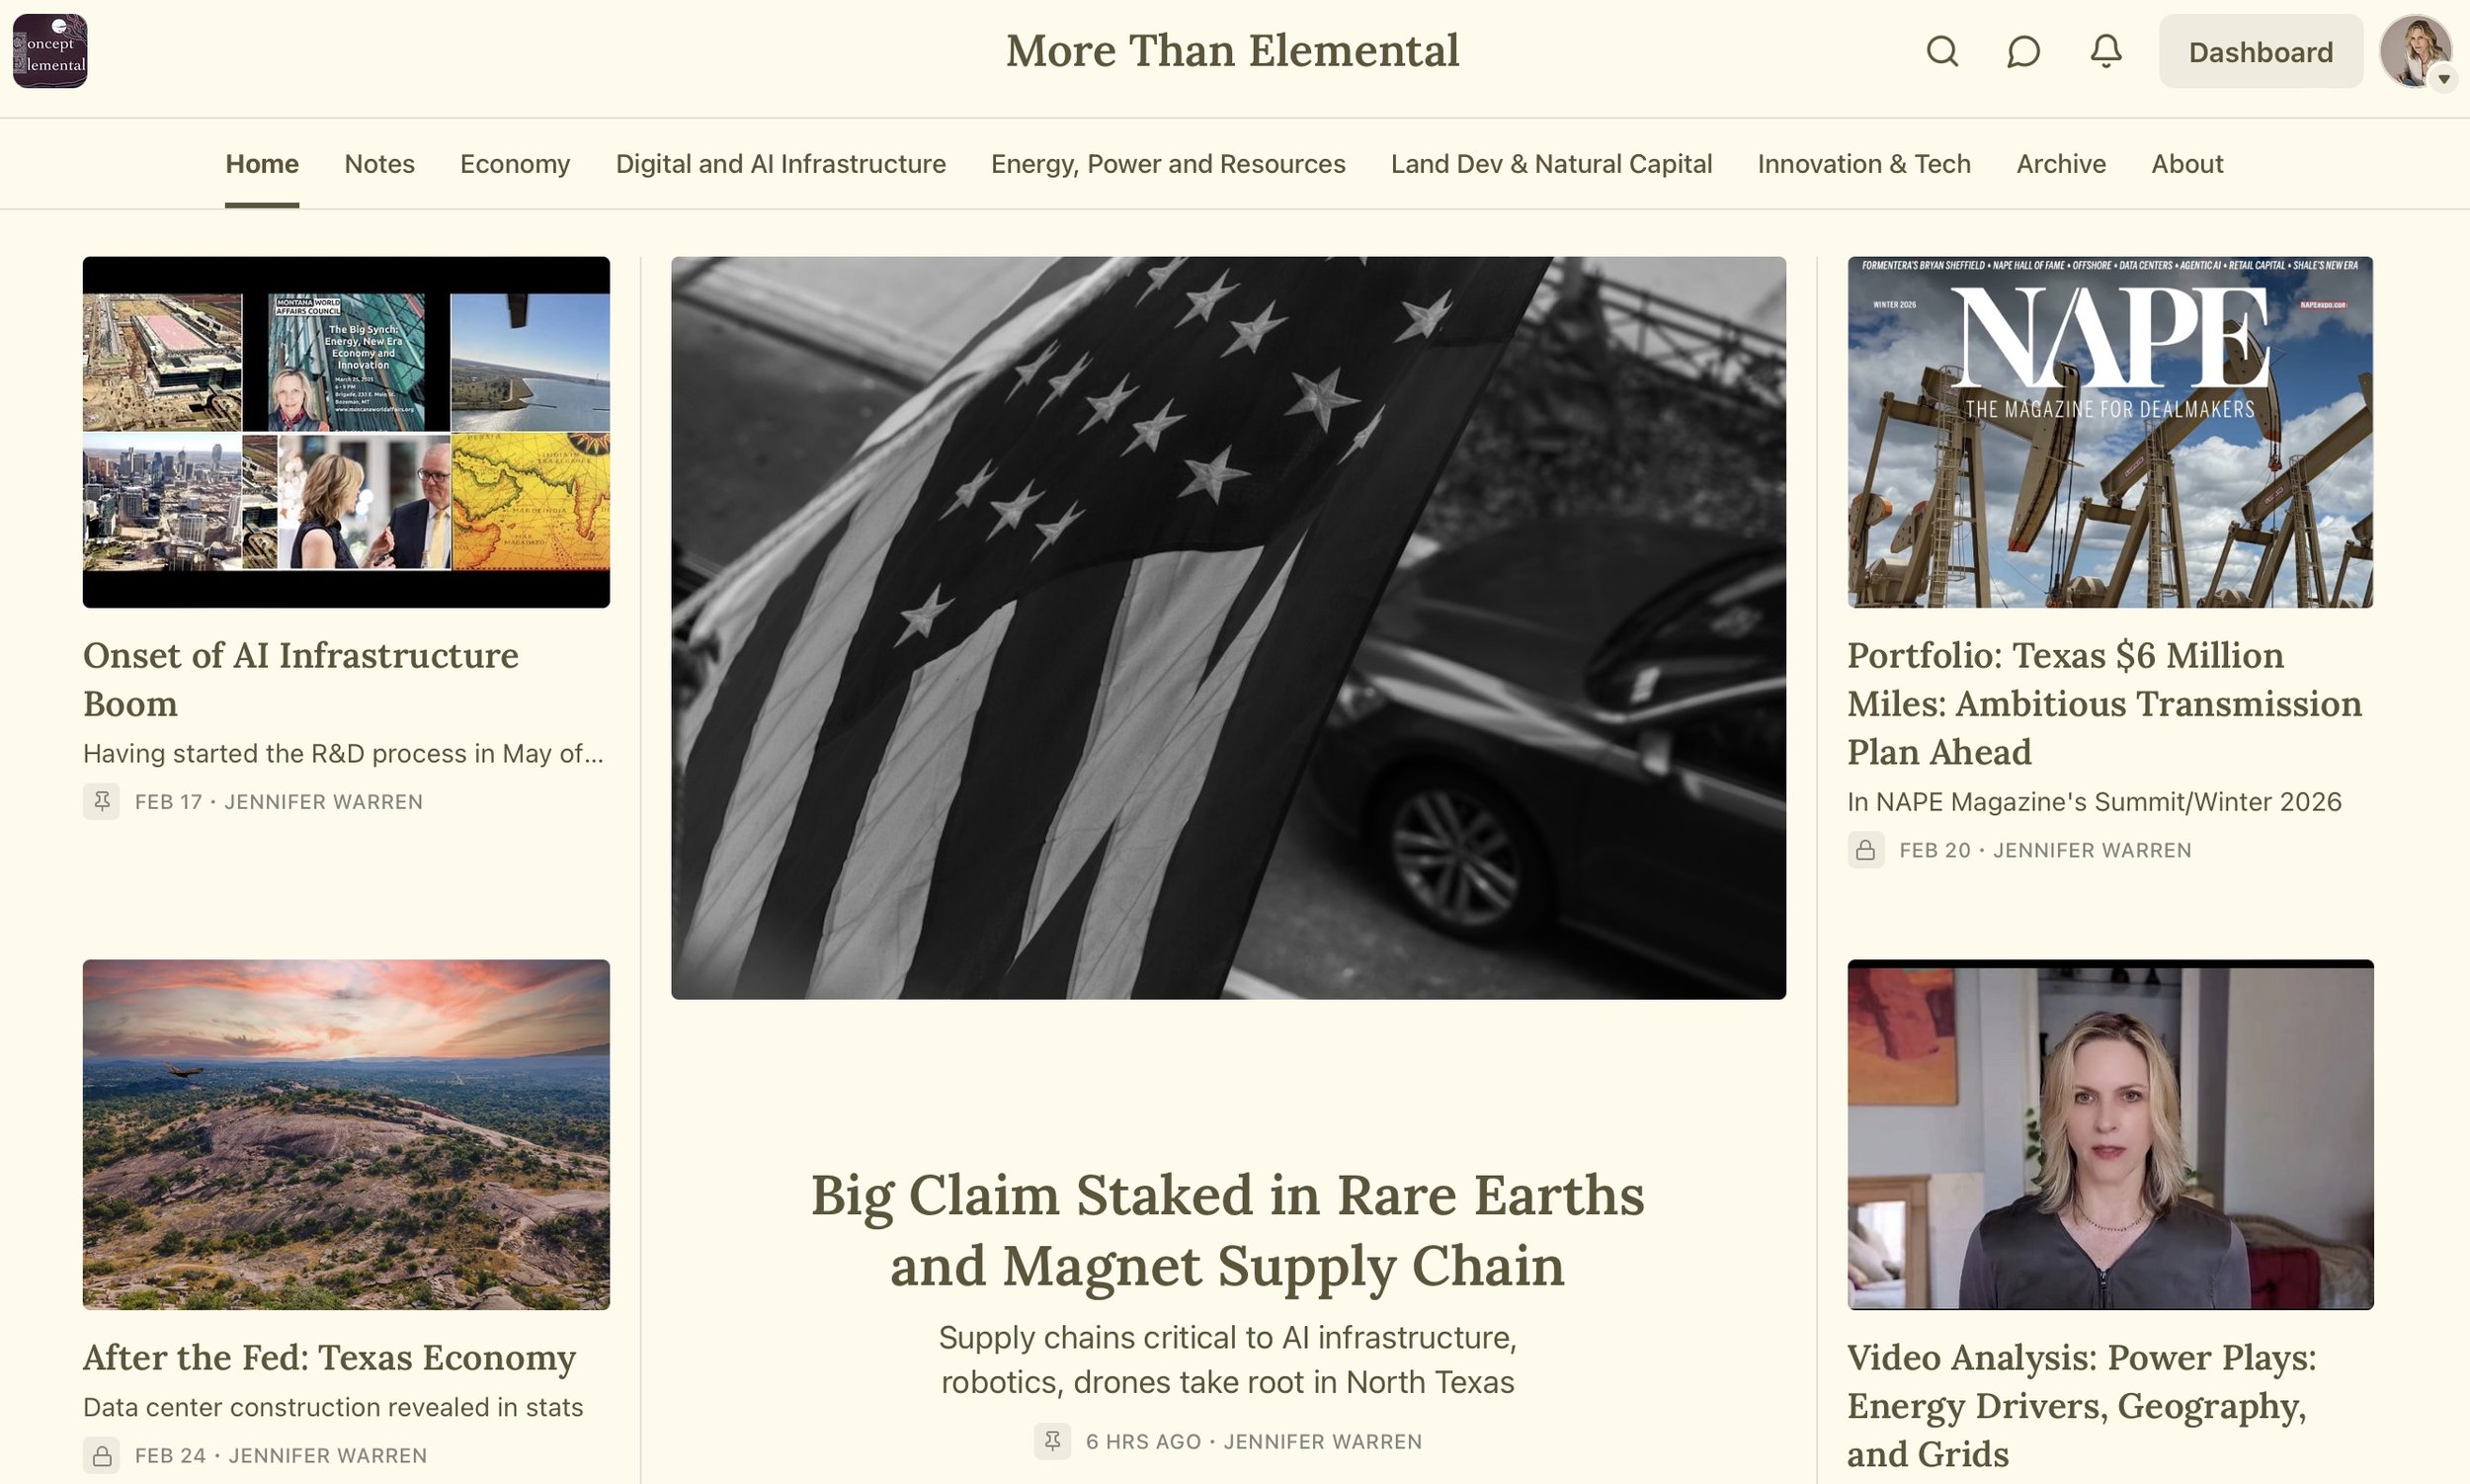
Task: Switch to the Economy tab
Action: [x=515, y=164]
